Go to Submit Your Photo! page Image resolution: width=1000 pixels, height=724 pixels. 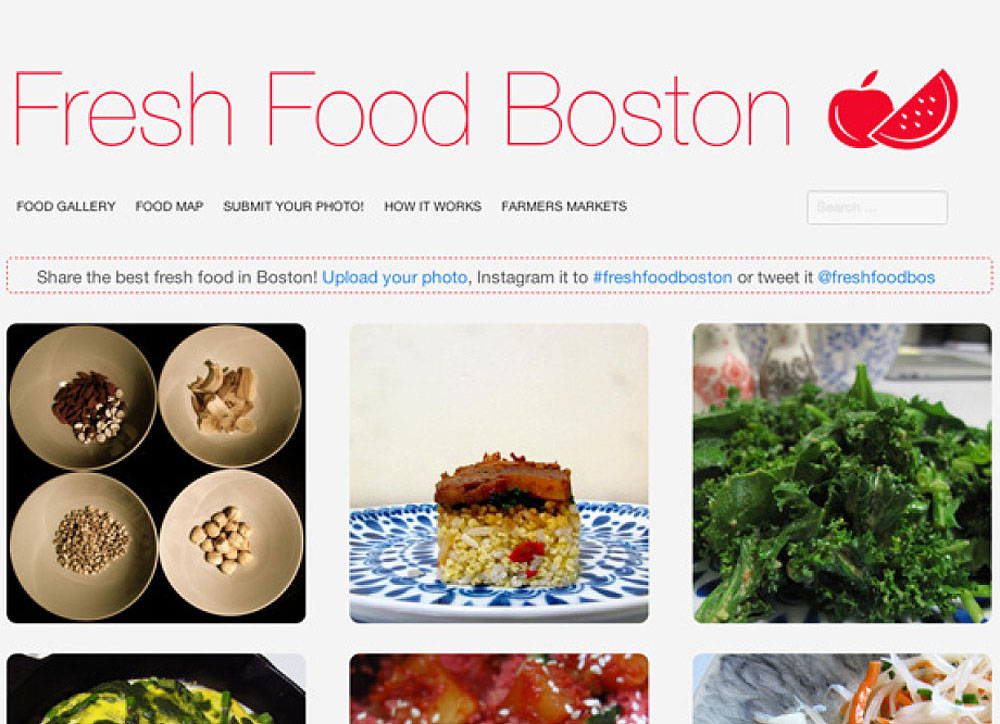(293, 206)
